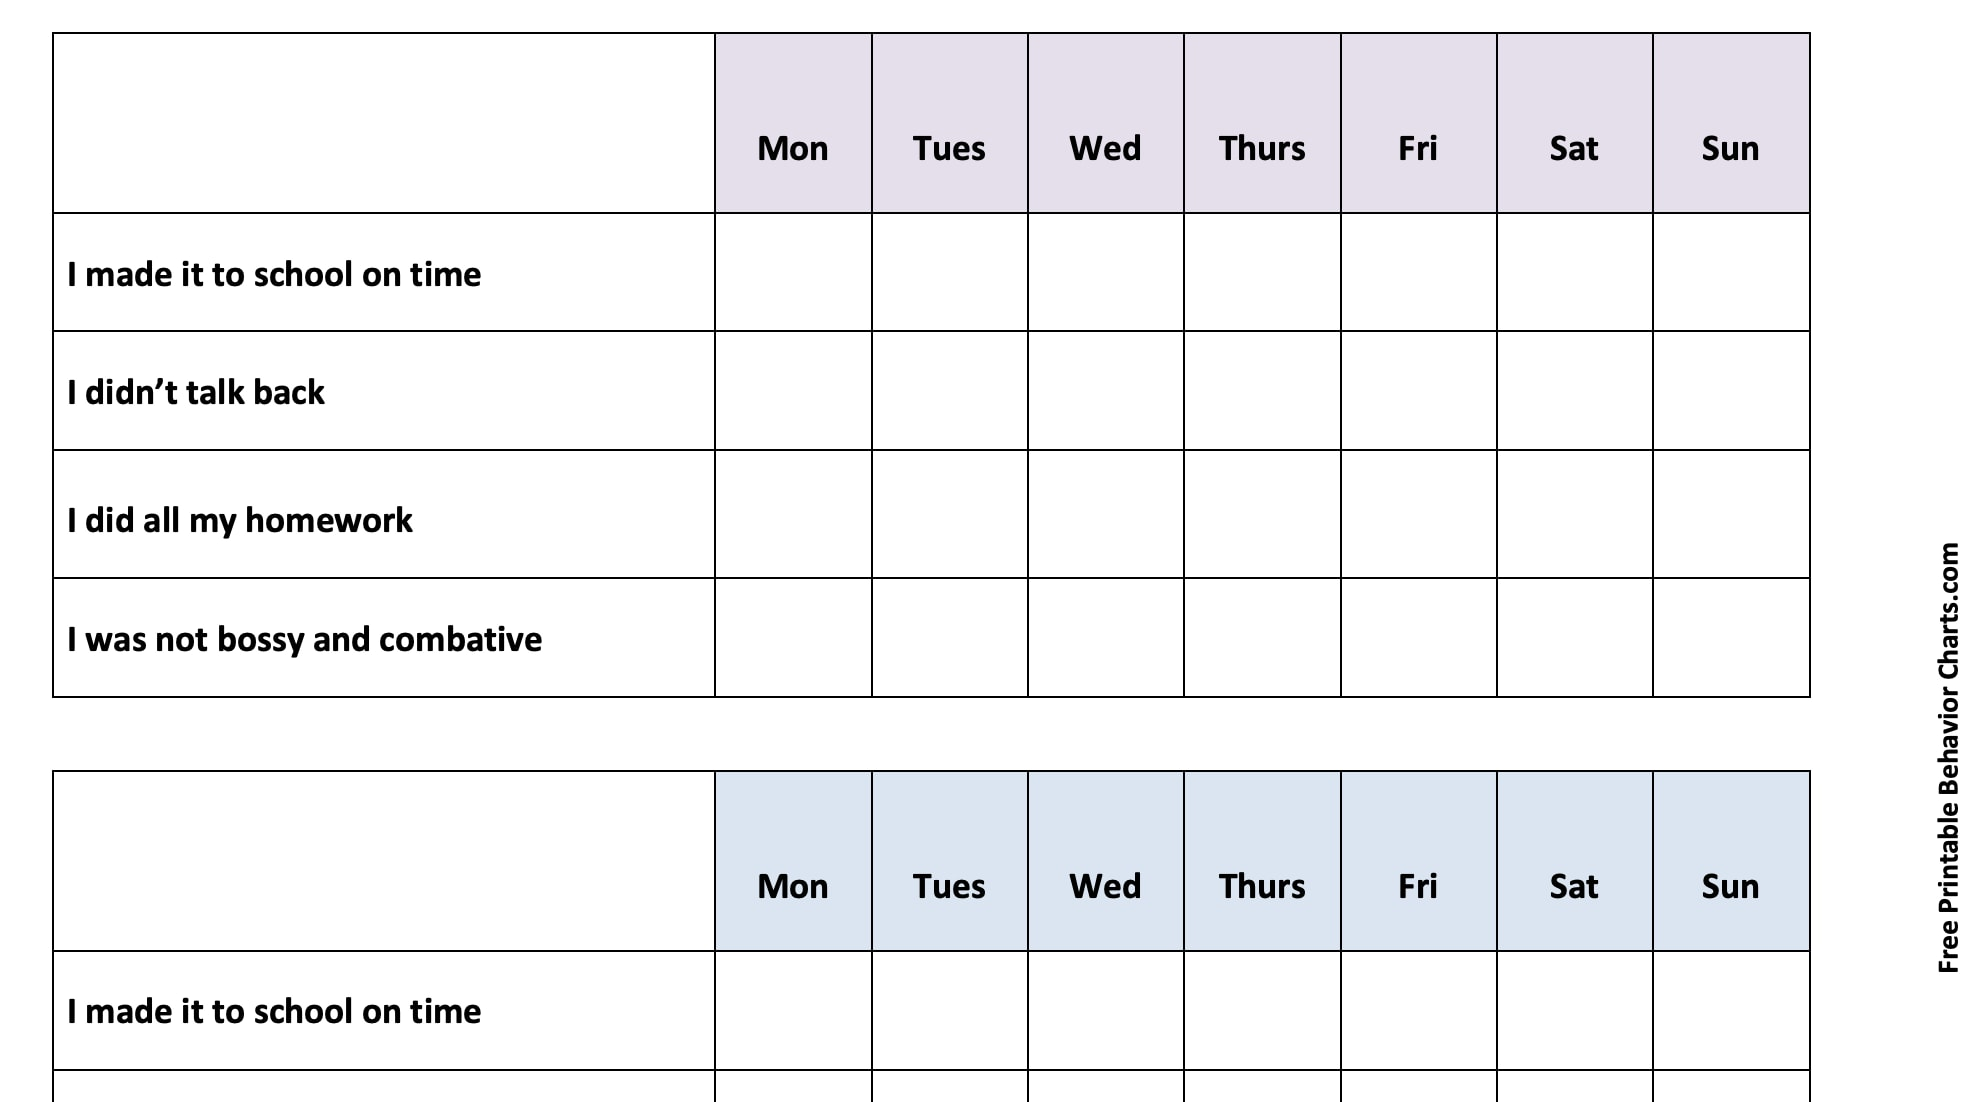
Task: Tick Tuesday box for top "school on time" row
Action: click(x=949, y=272)
